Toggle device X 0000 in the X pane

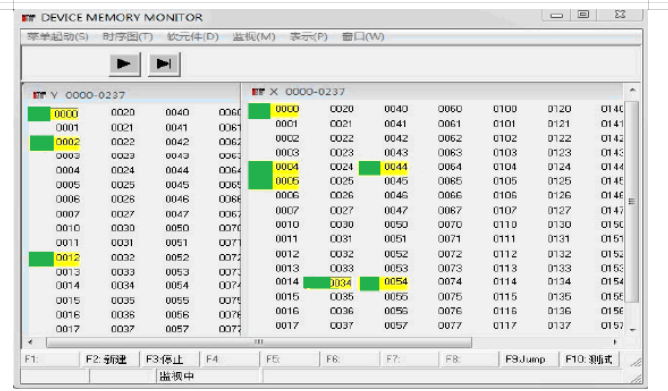(287, 109)
